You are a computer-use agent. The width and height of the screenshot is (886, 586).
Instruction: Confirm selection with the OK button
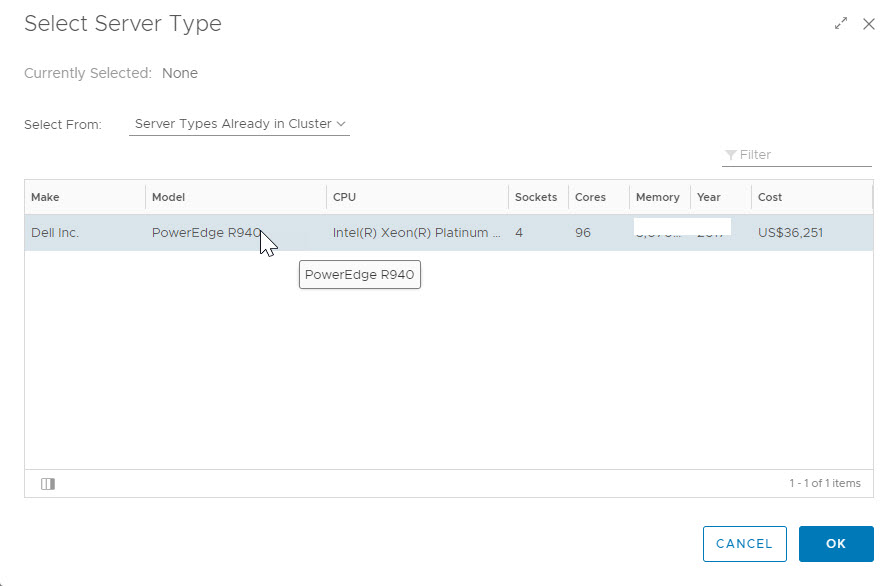pyautogui.click(x=836, y=544)
